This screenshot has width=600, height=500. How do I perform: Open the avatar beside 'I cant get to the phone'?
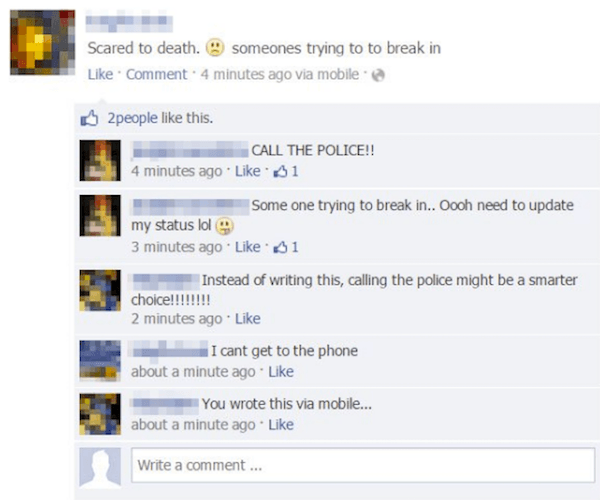pyautogui.click(x=100, y=360)
